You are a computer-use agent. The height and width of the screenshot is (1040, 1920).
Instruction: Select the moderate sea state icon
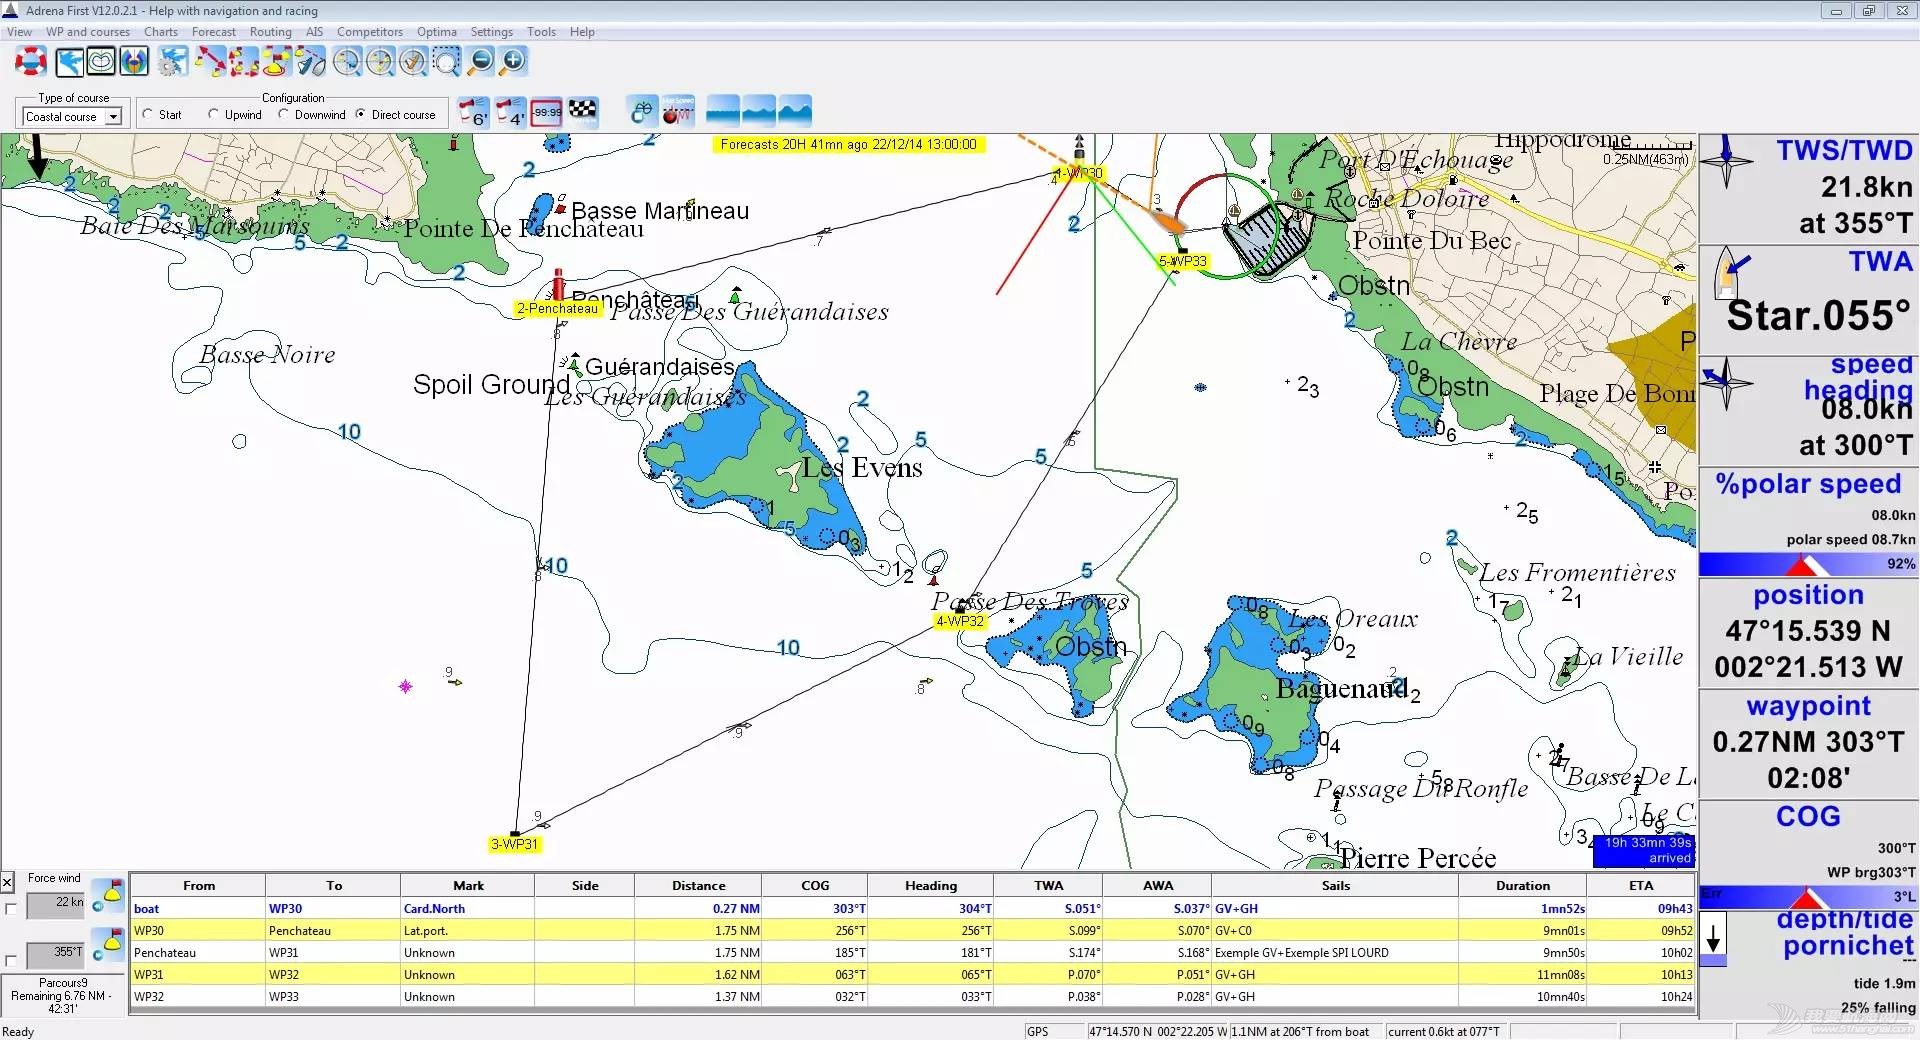[x=759, y=111]
